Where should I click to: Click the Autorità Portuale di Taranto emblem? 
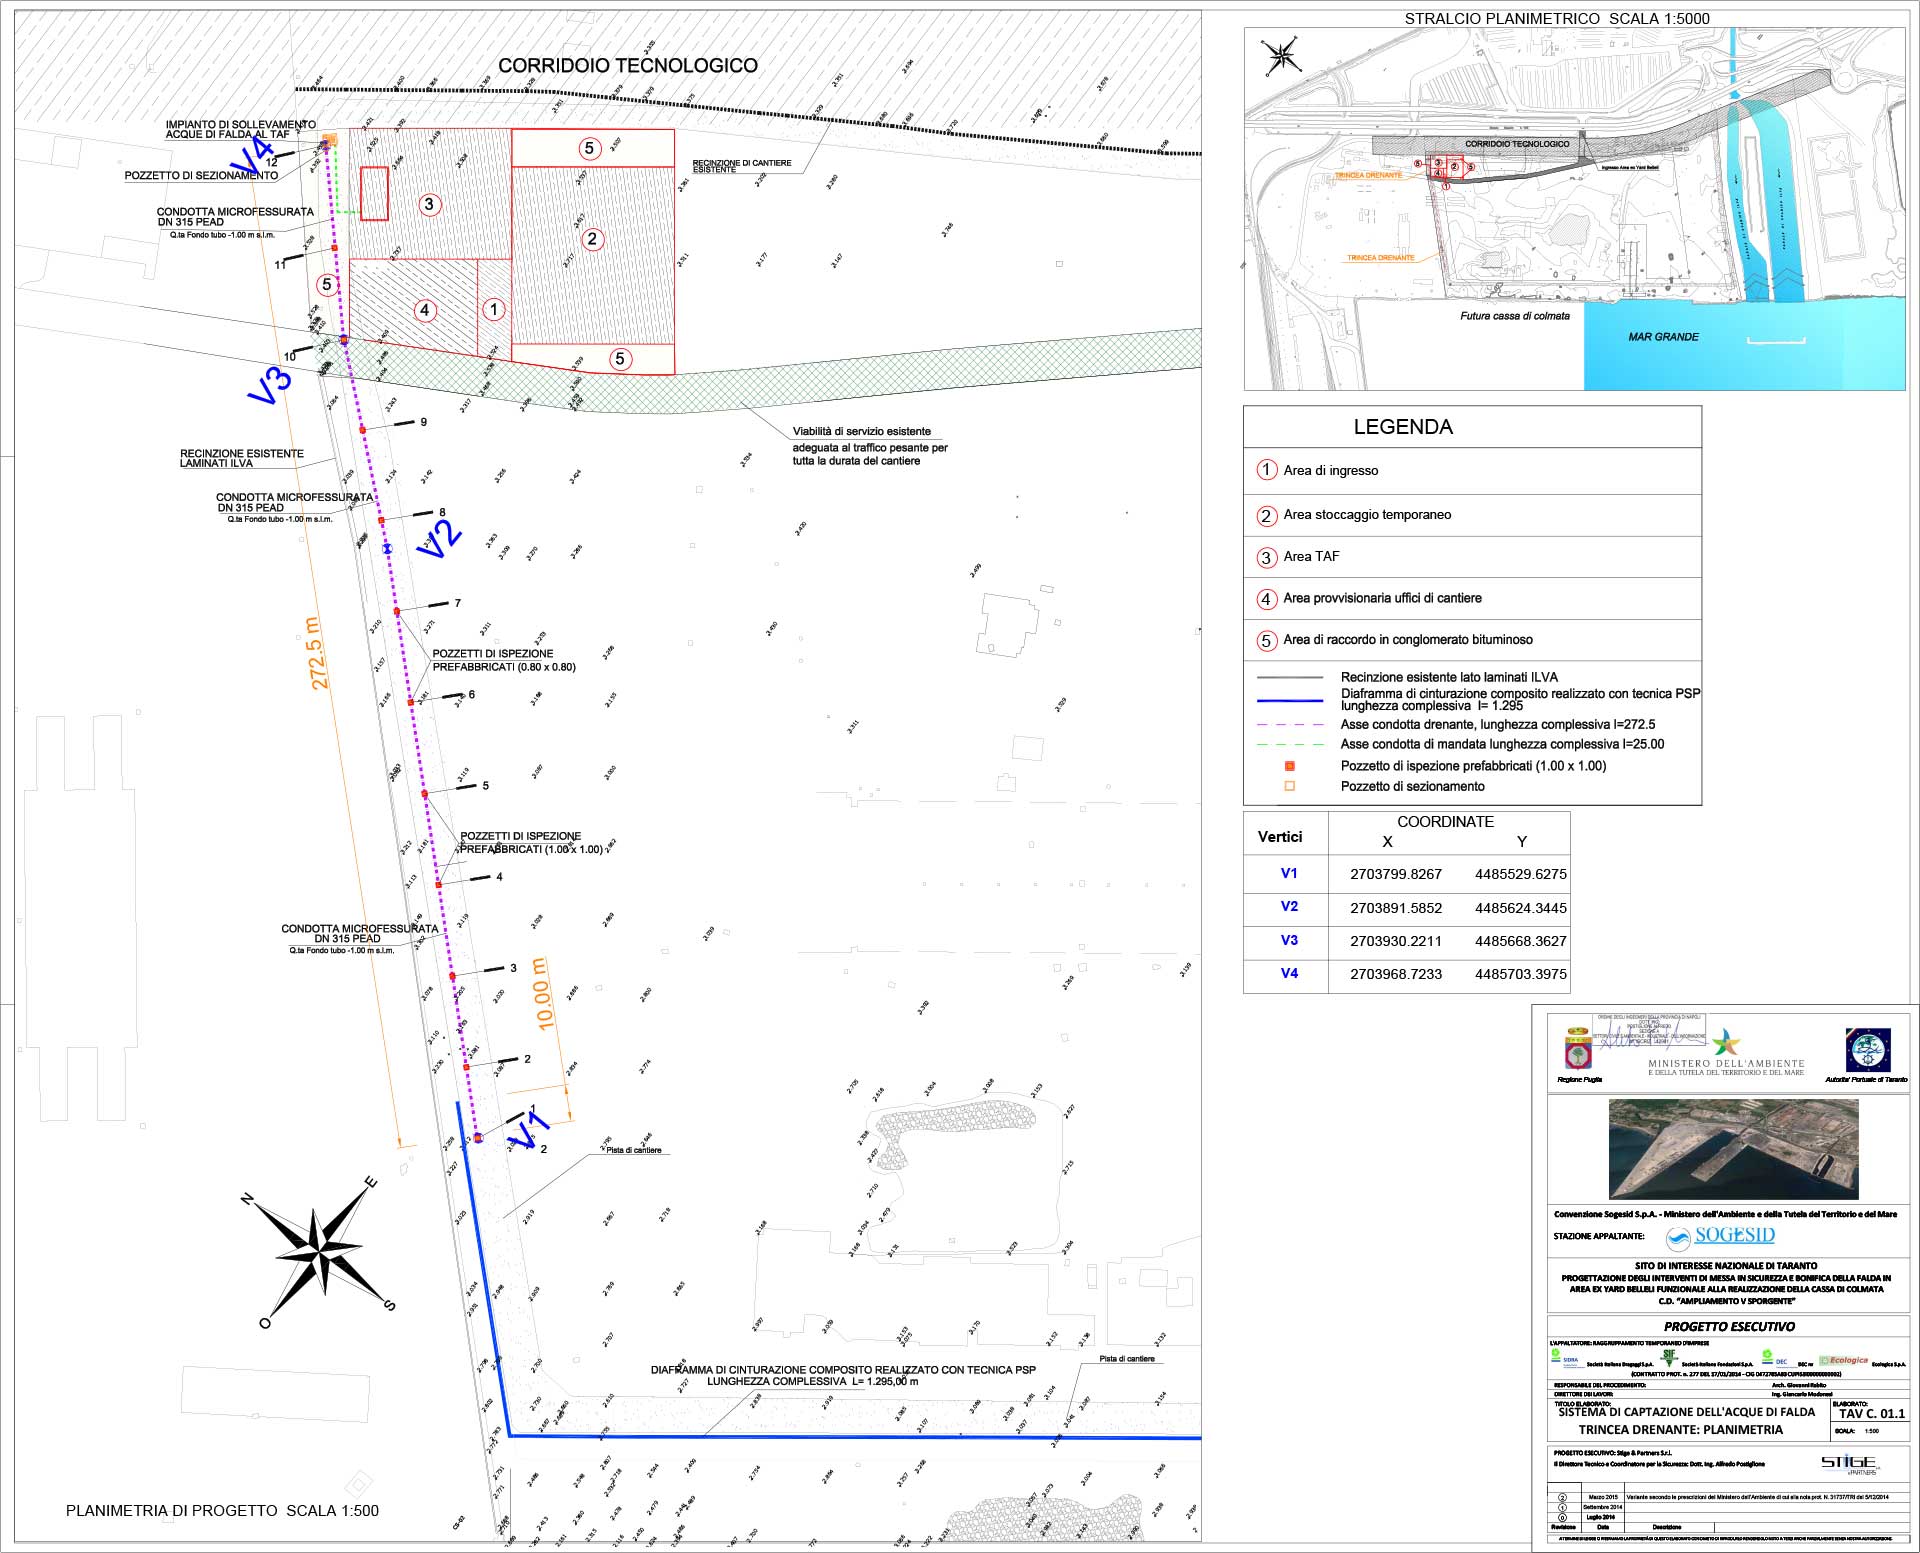pyautogui.click(x=1866, y=1050)
